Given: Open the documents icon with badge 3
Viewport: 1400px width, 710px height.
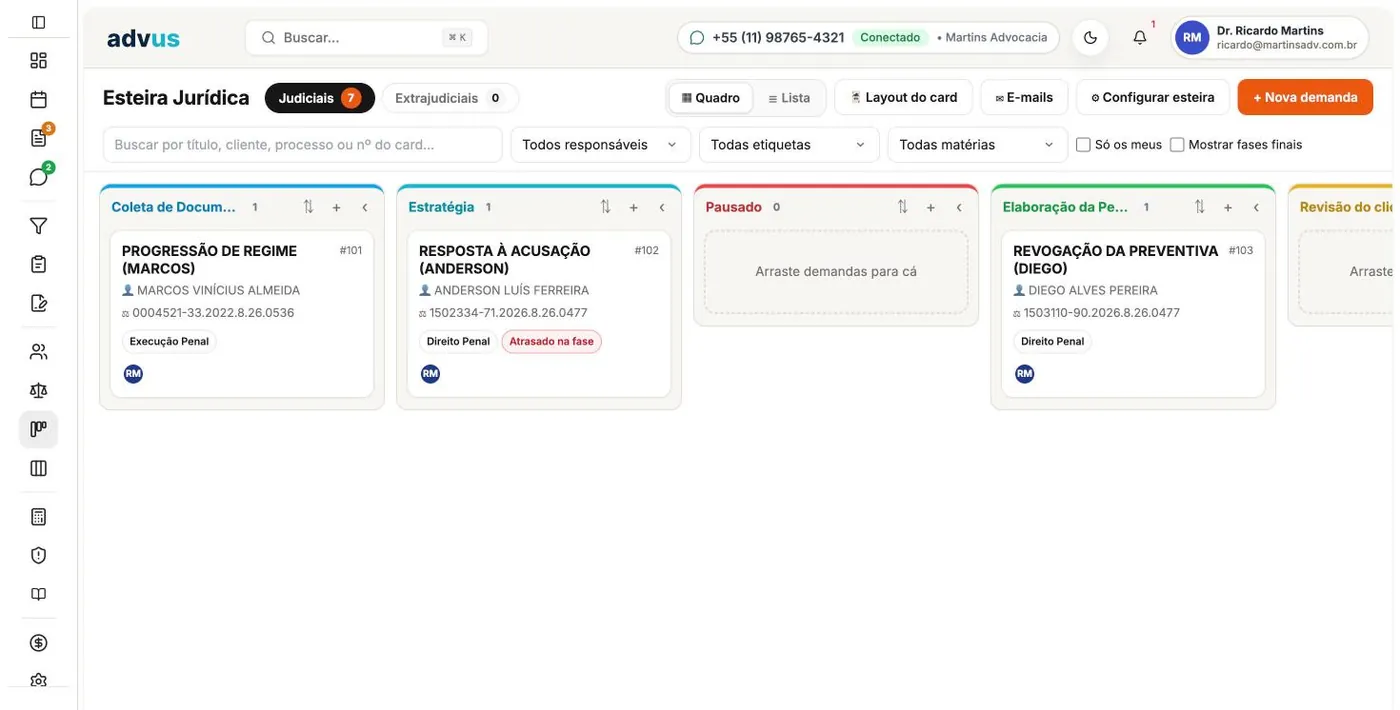Looking at the screenshot, I should [x=38, y=138].
